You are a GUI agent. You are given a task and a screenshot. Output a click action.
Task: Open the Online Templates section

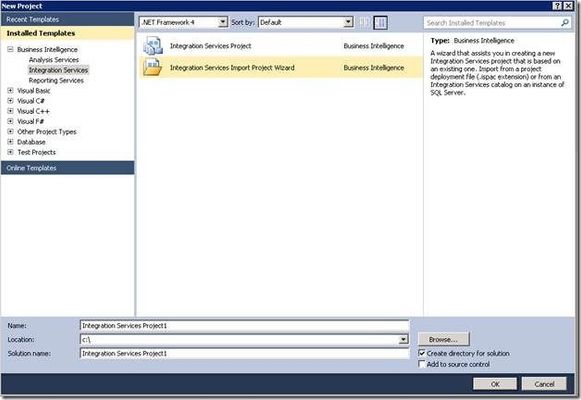coord(67,168)
